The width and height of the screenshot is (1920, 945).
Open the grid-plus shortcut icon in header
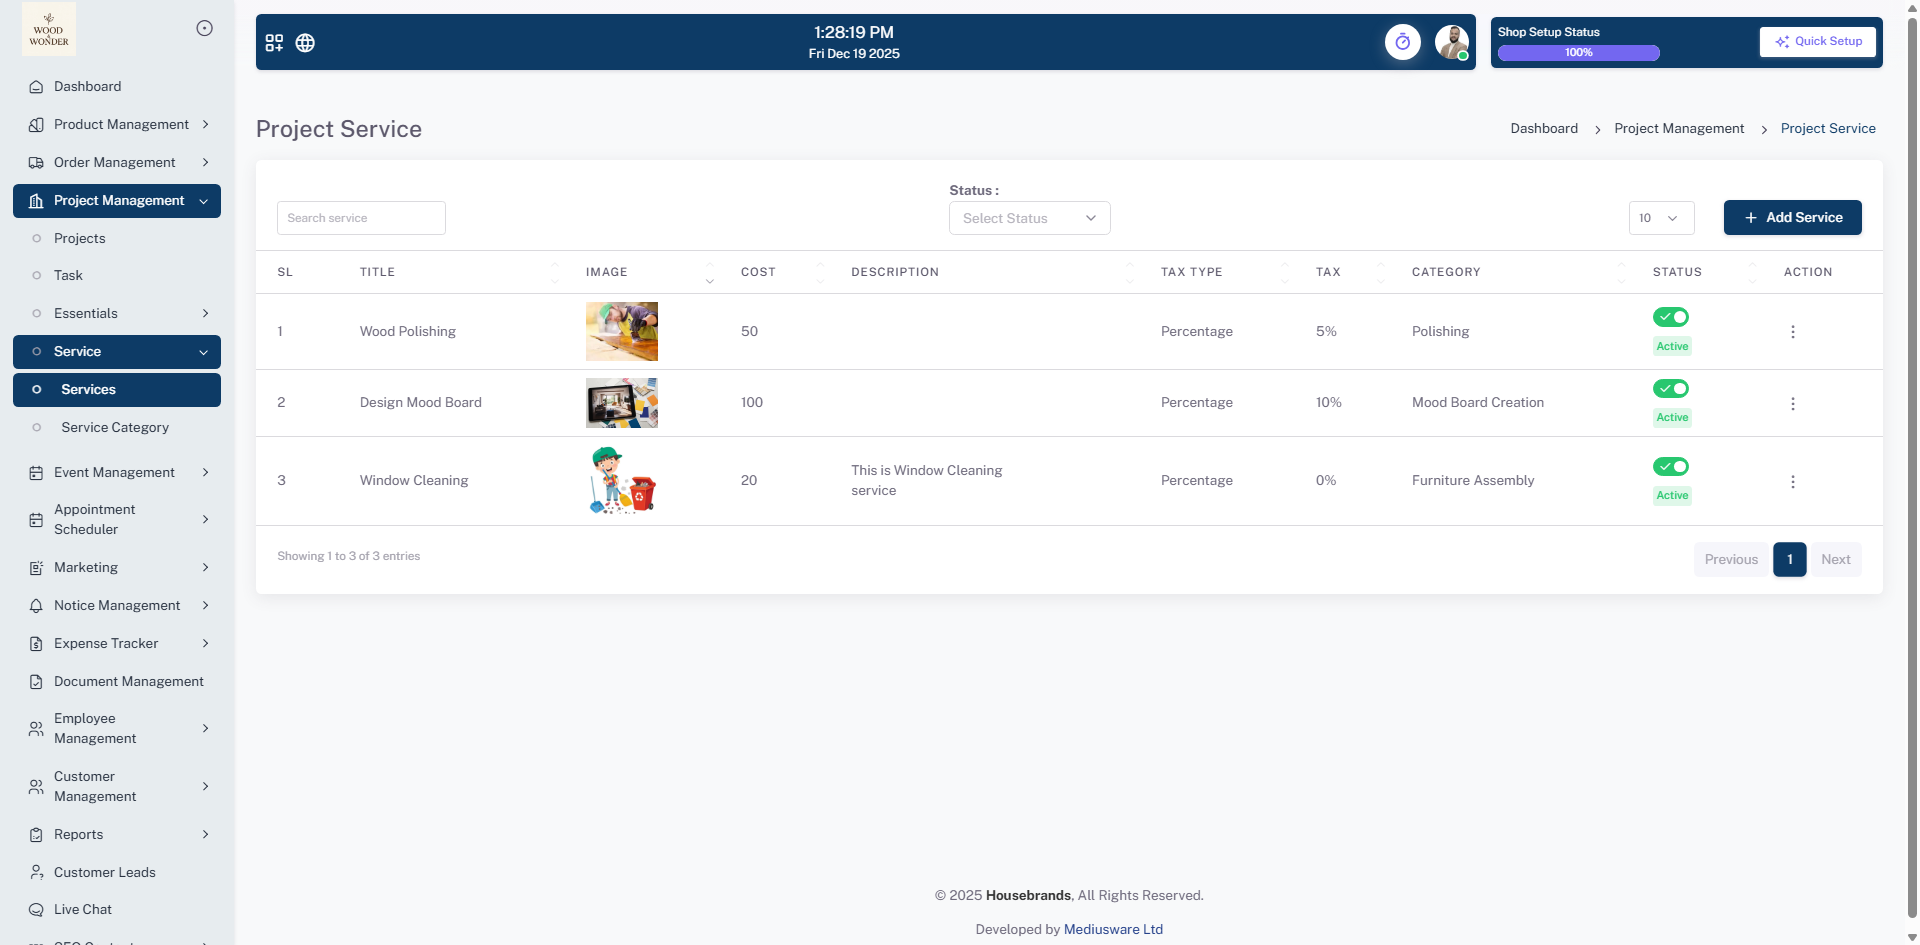[274, 43]
